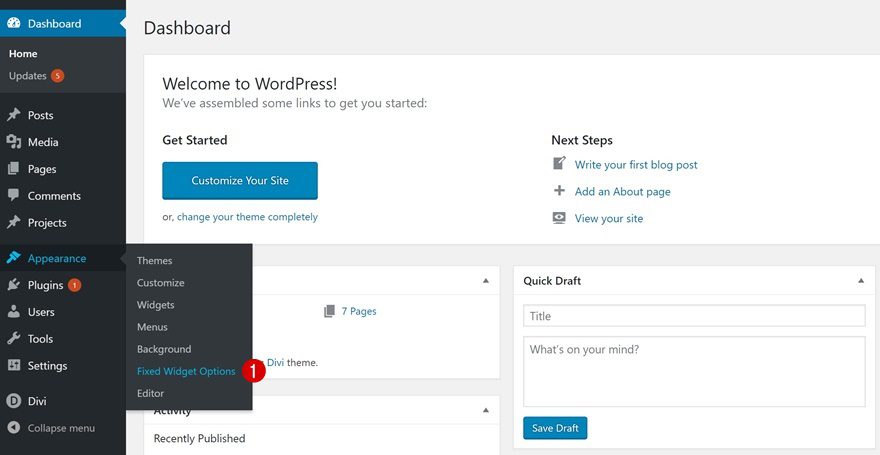
Task: Click the Comments speech bubble icon
Action: click(x=14, y=196)
